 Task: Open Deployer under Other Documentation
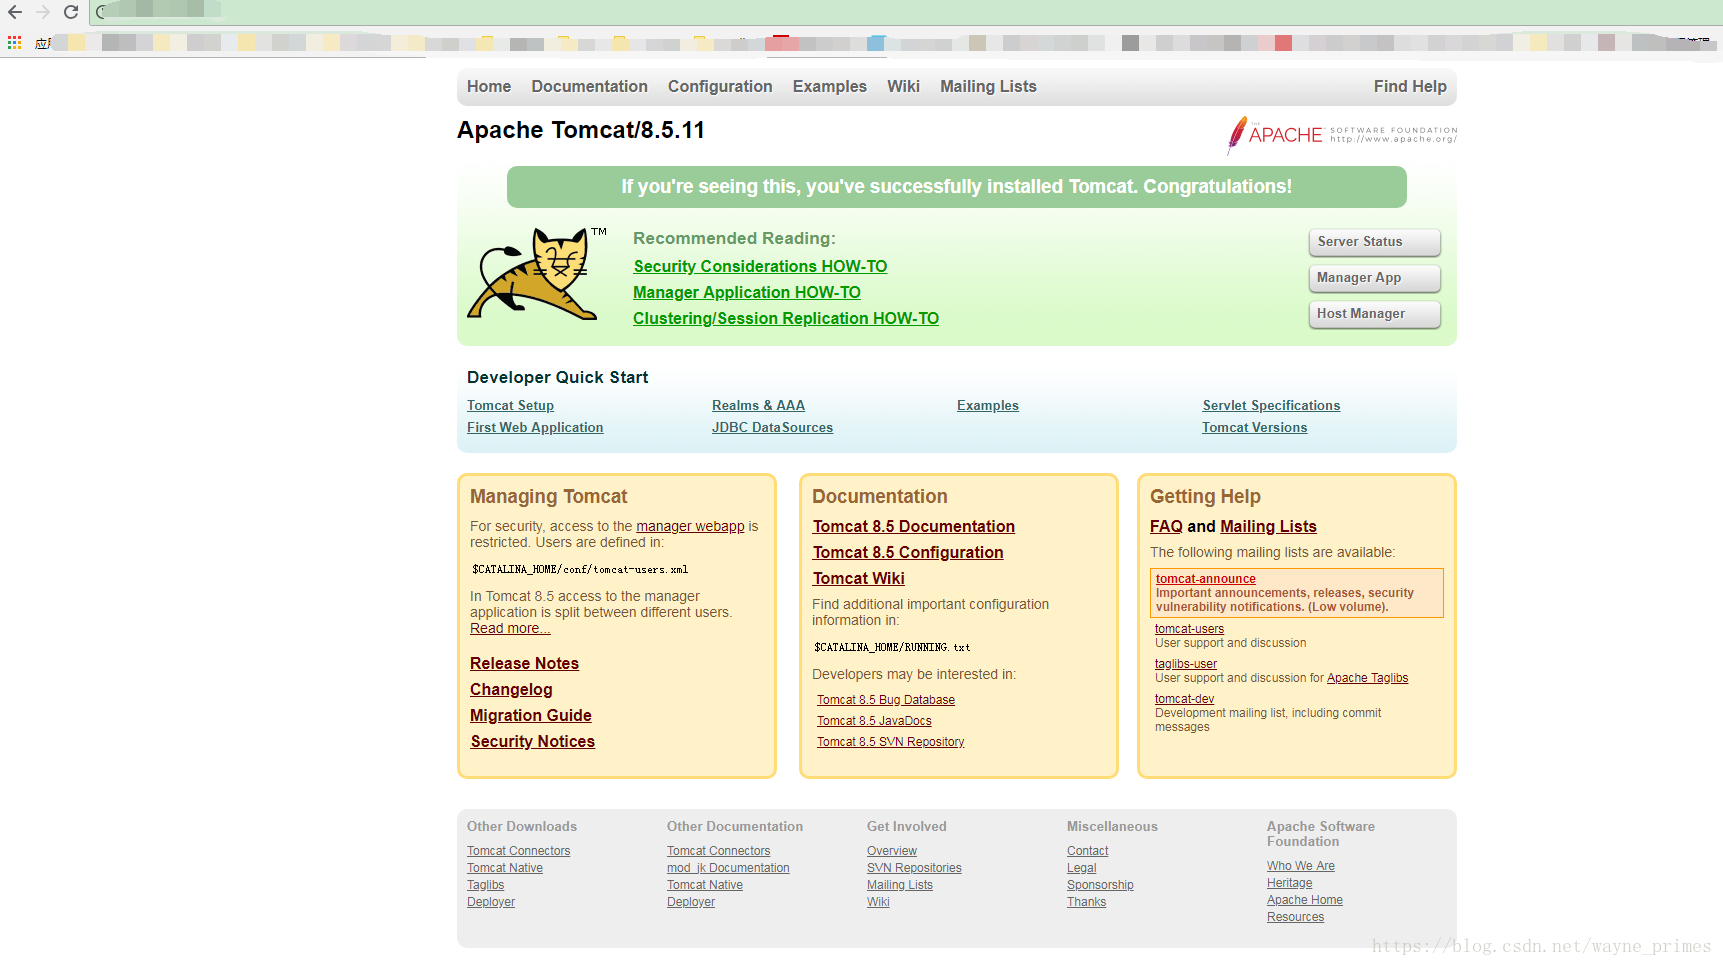pyautogui.click(x=691, y=902)
